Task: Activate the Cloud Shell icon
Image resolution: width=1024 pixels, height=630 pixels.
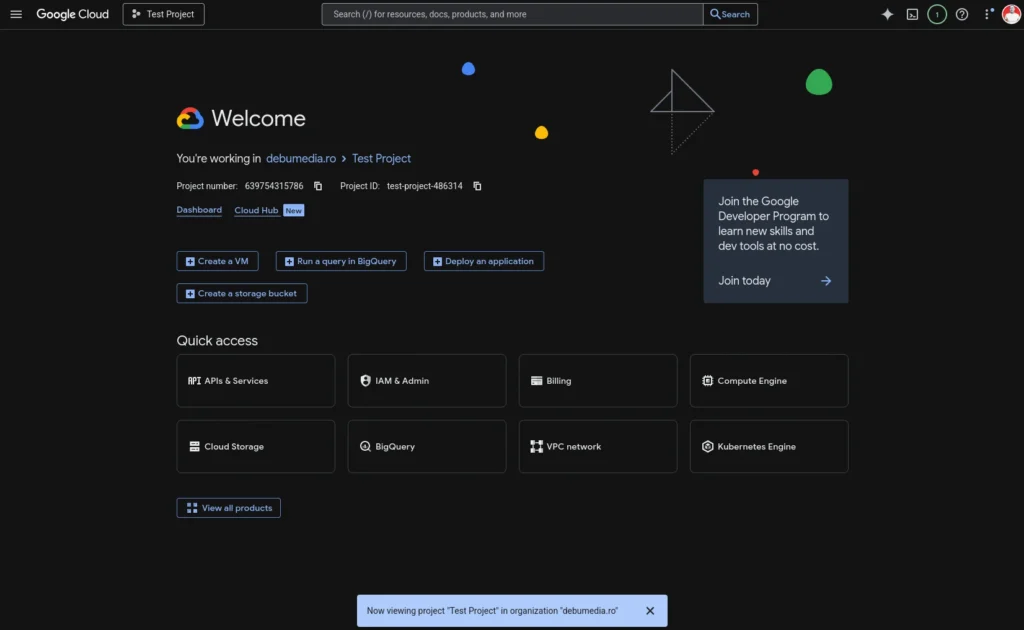Action: point(911,14)
